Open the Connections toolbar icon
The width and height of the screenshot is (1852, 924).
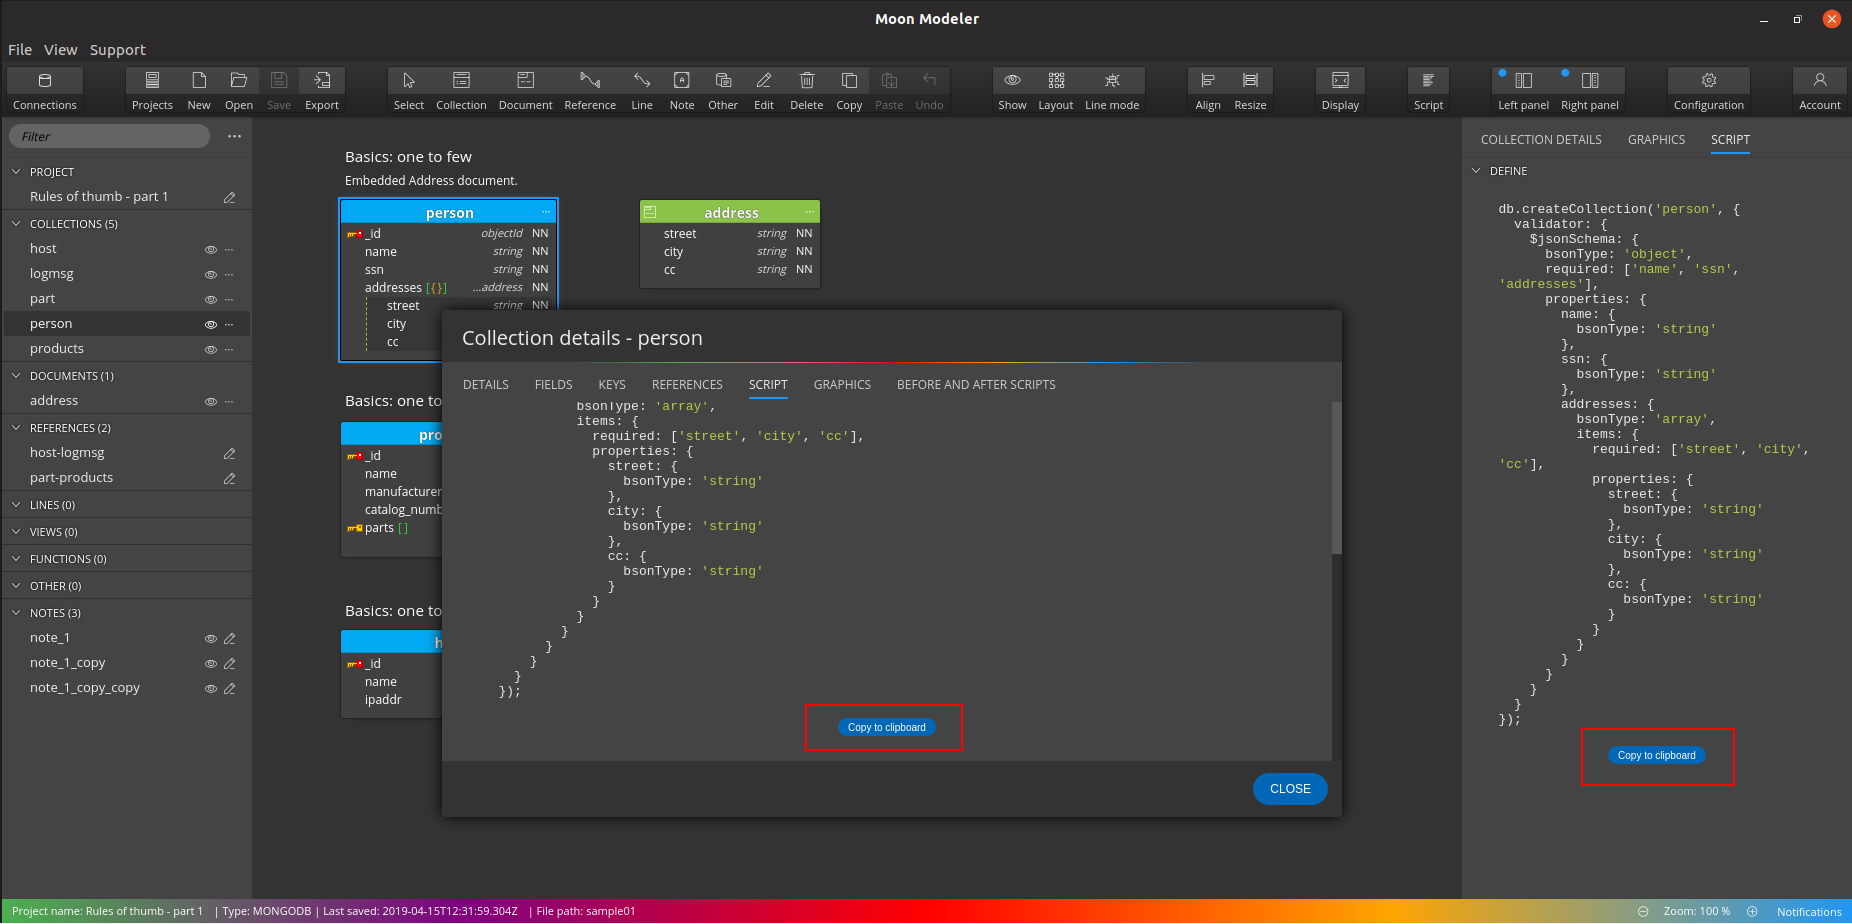(44, 81)
